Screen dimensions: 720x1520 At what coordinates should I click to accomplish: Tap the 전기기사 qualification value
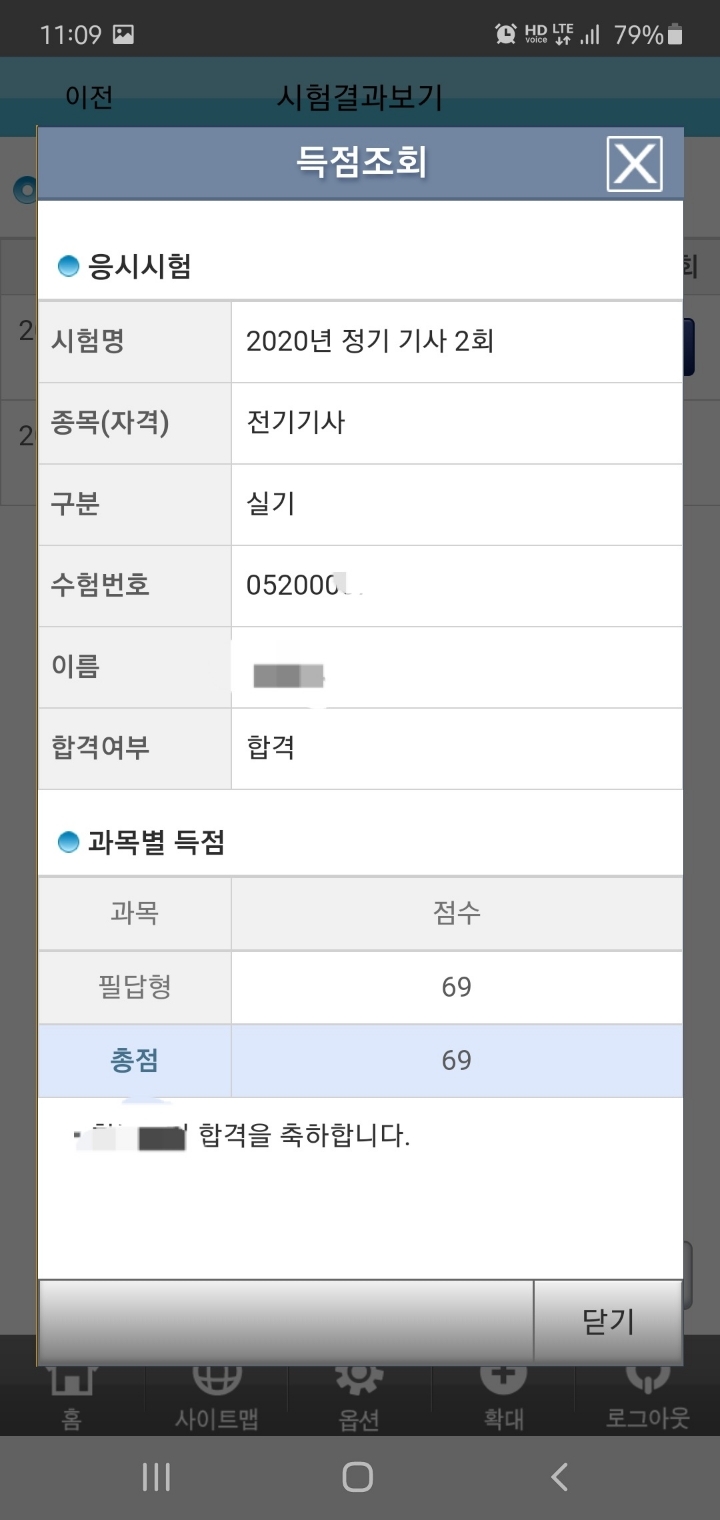[296, 423]
